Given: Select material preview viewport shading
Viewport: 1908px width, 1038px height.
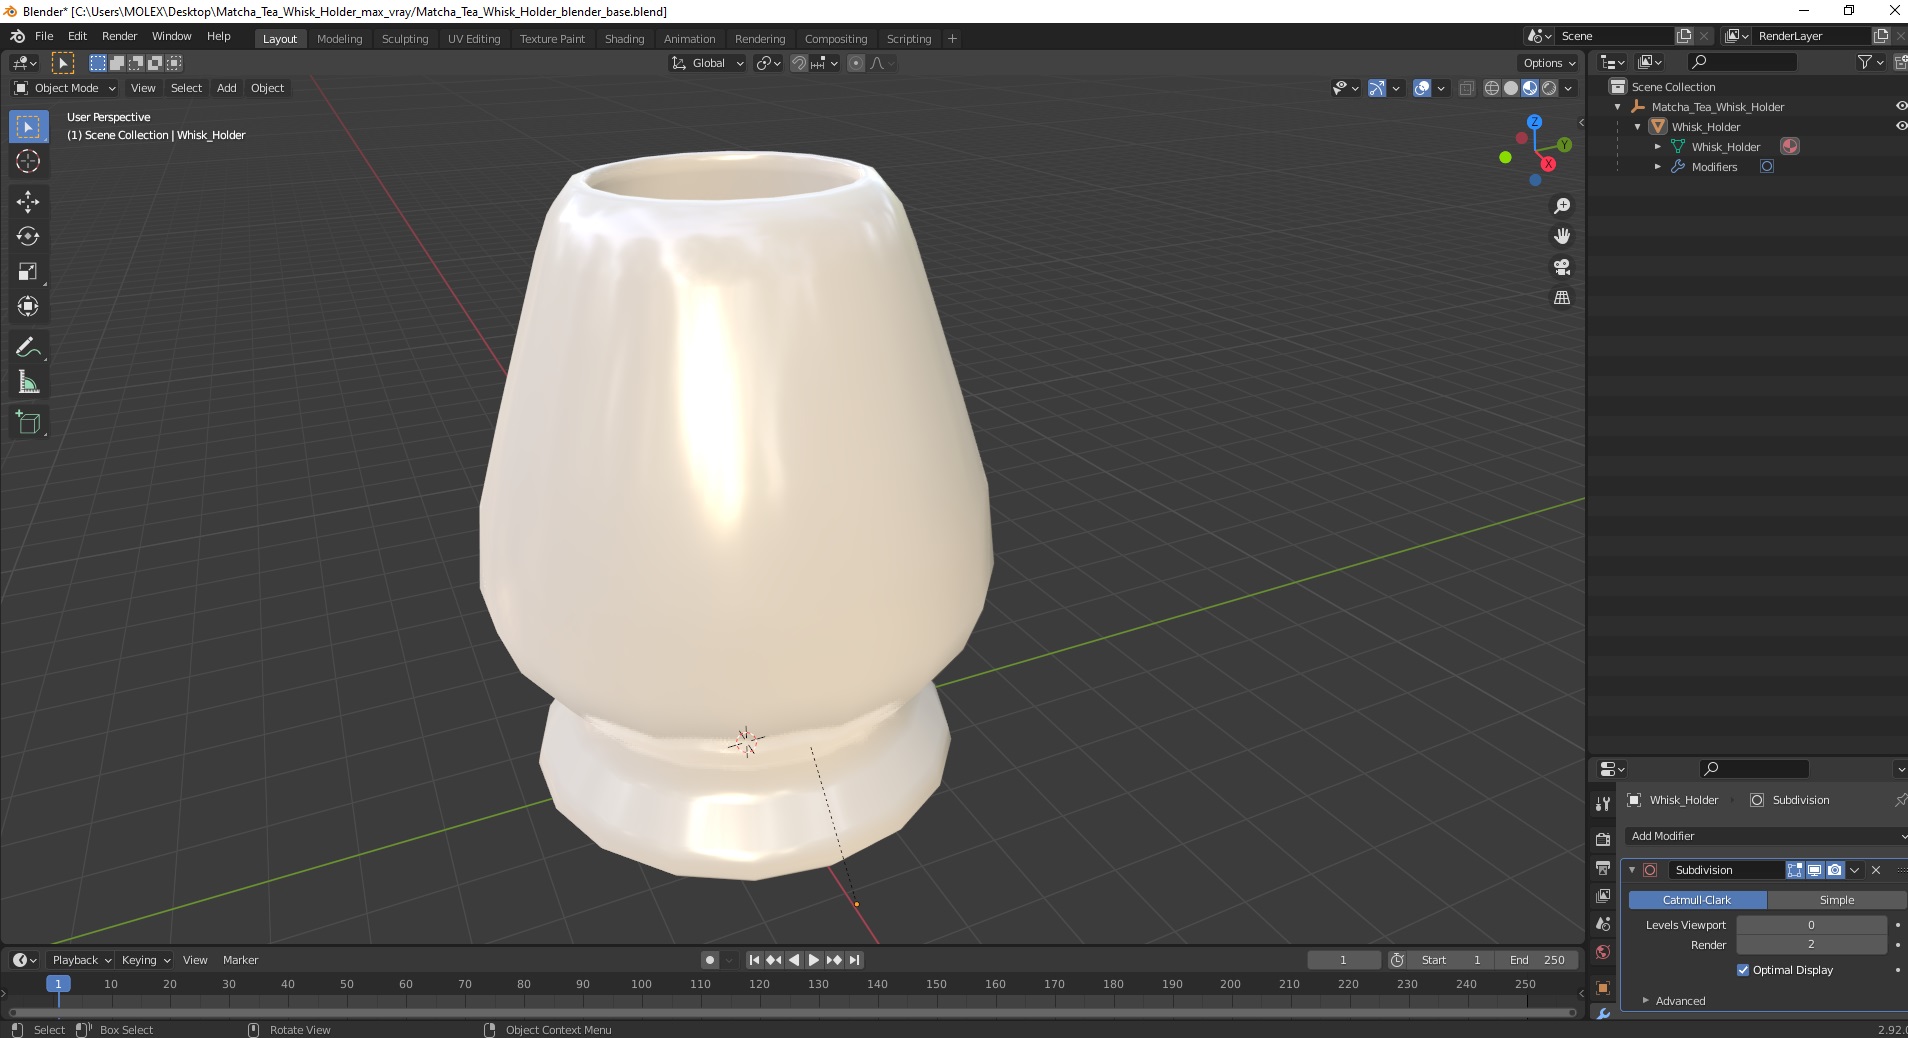Looking at the screenshot, I should 1530,88.
